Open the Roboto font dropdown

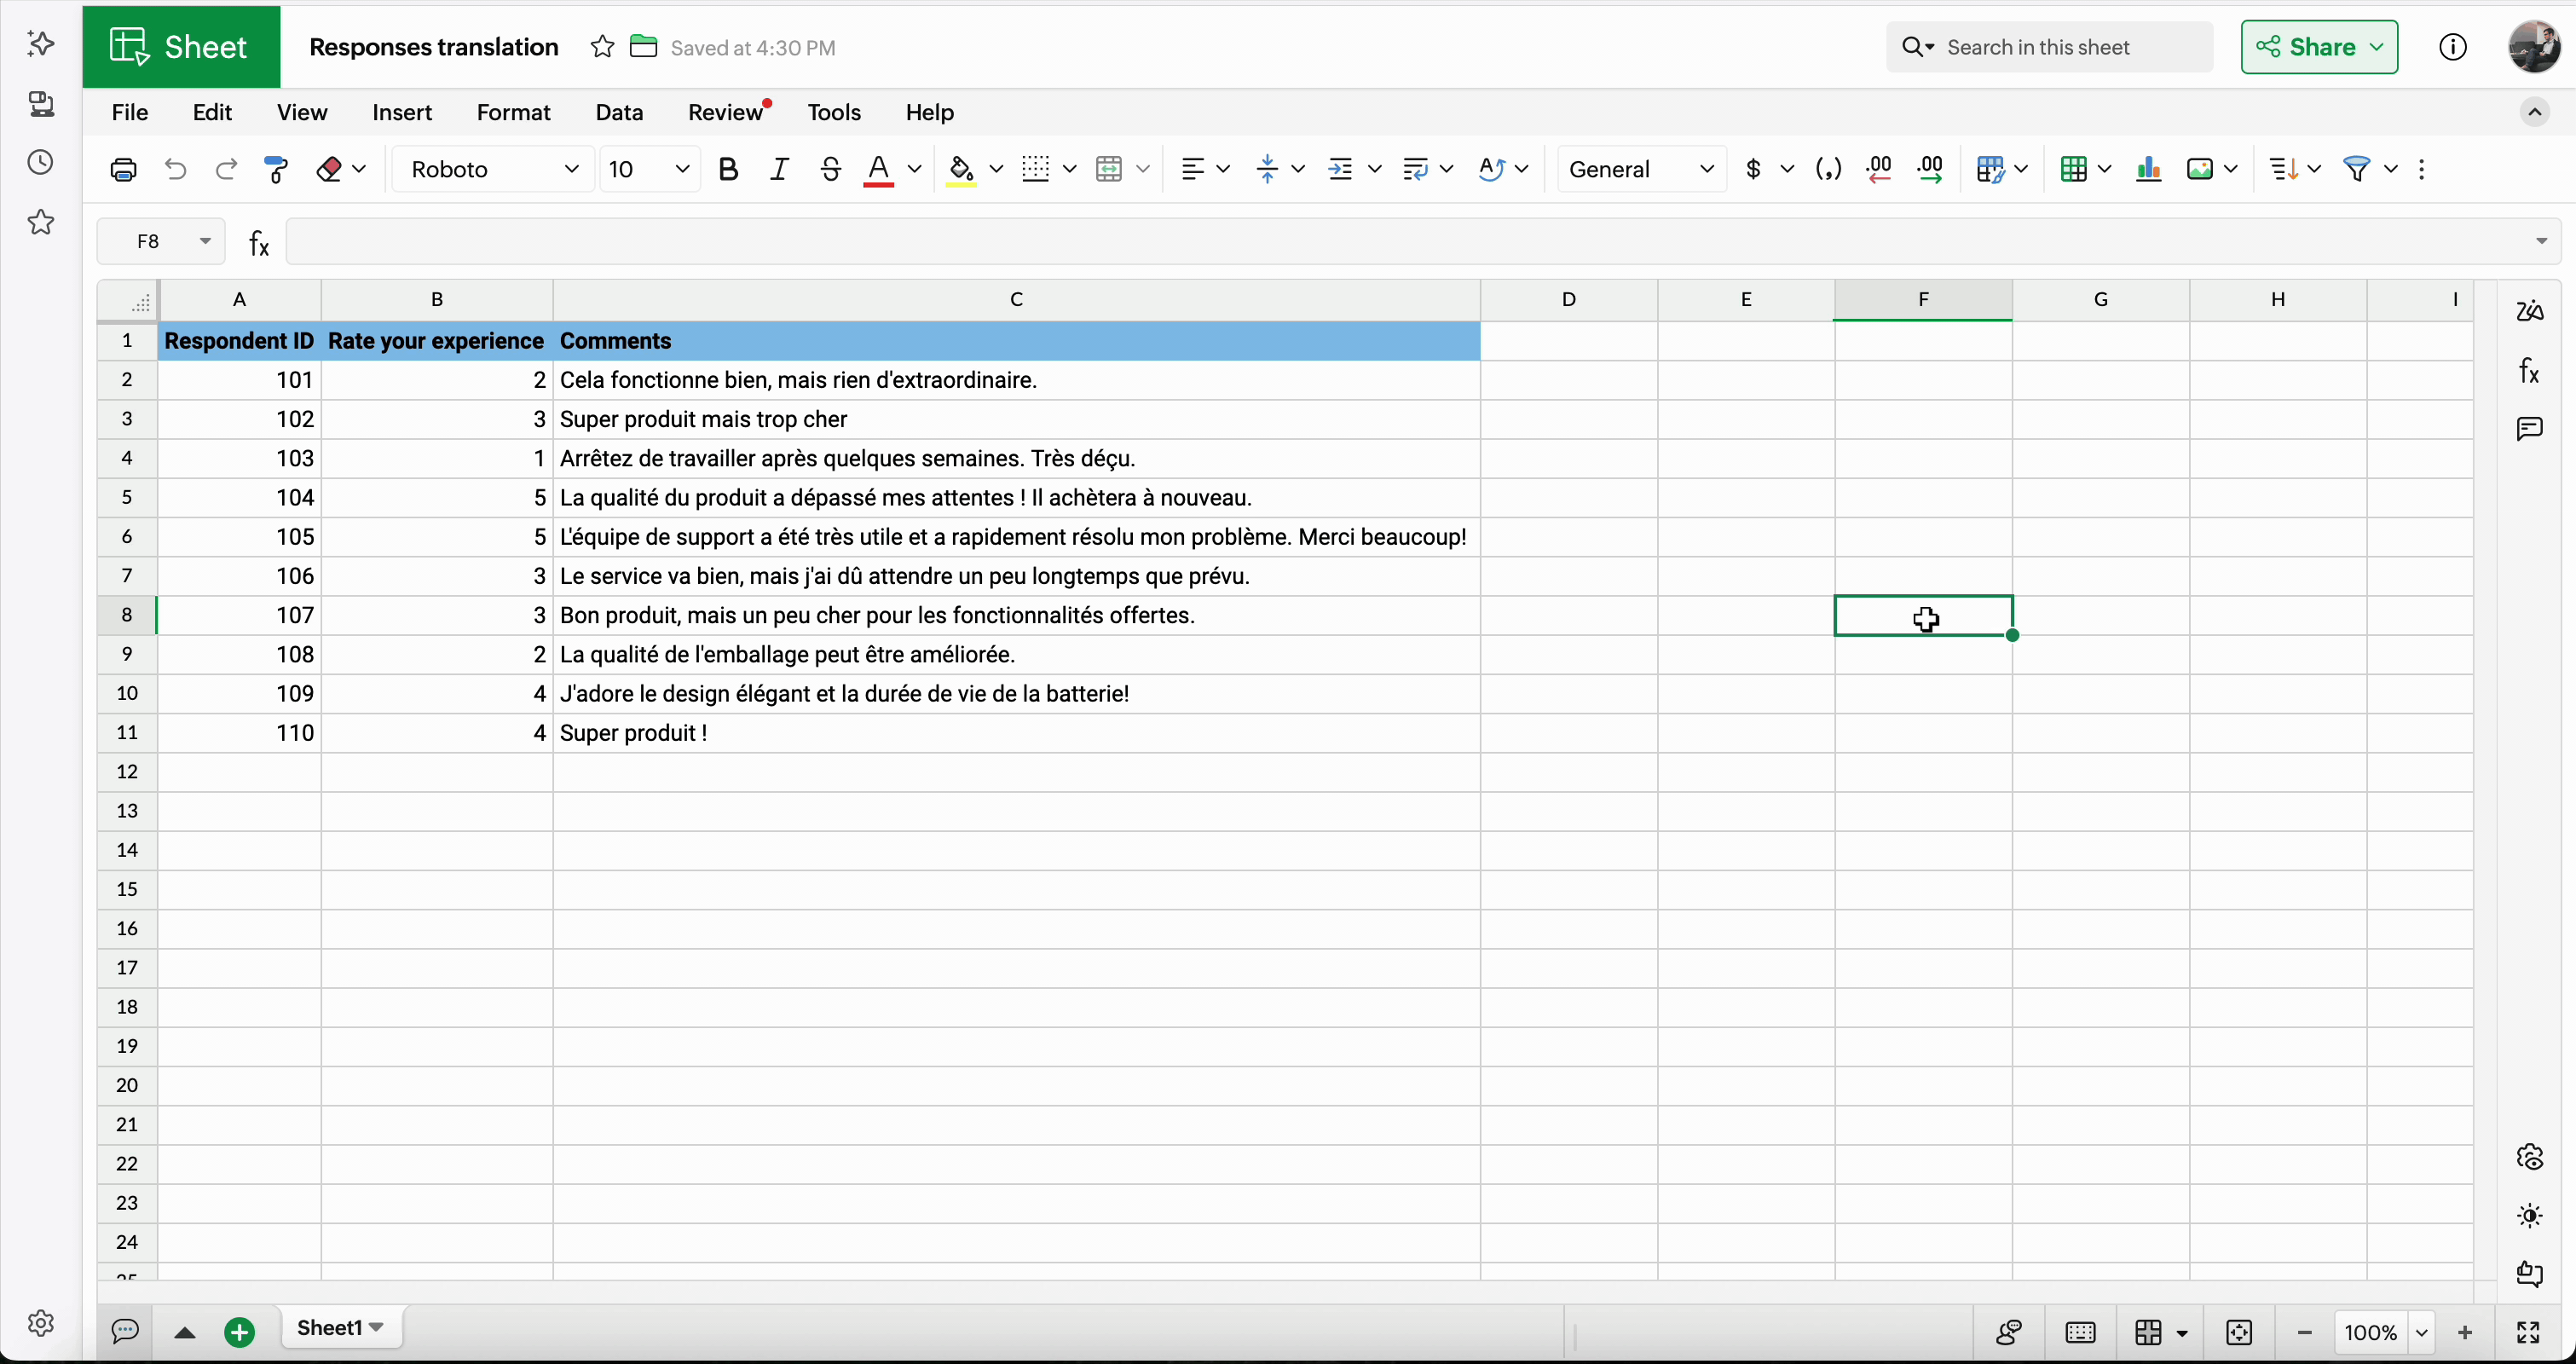(x=494, y=169)
